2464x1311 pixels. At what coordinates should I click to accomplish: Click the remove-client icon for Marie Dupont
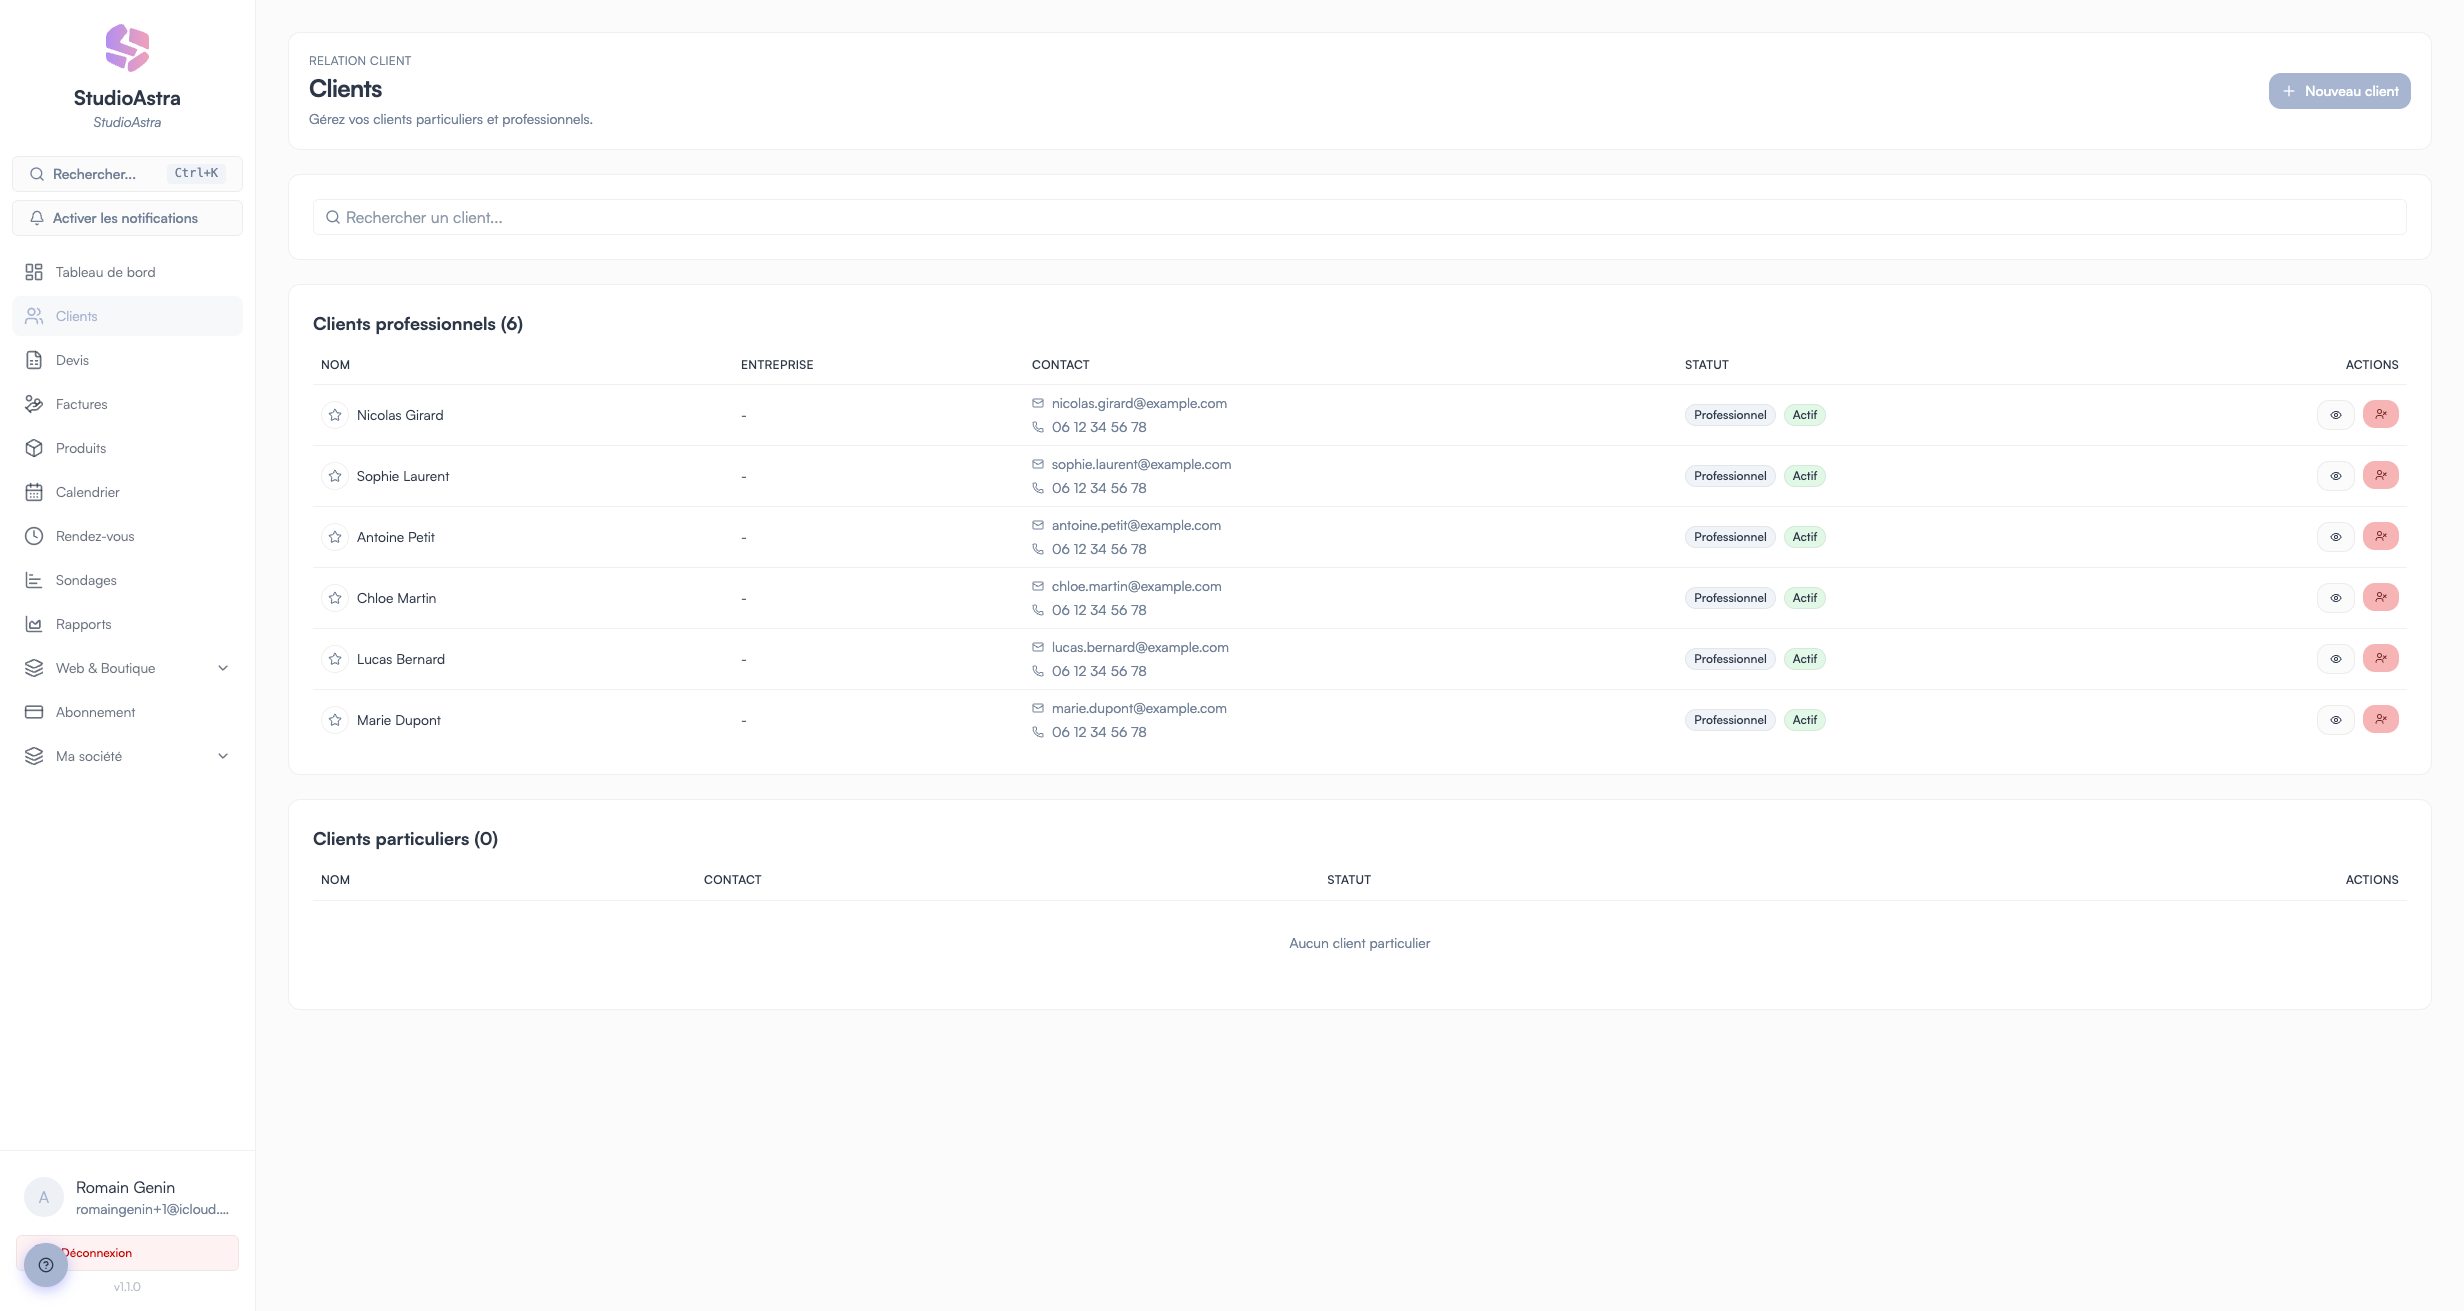[x=2381, y=719]
